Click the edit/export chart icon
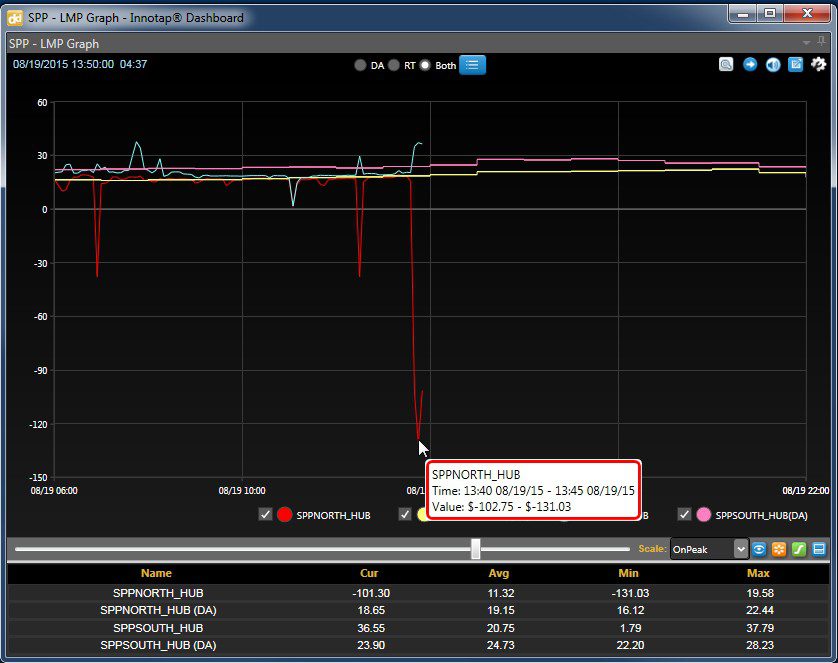 click(x=796, y=65)
